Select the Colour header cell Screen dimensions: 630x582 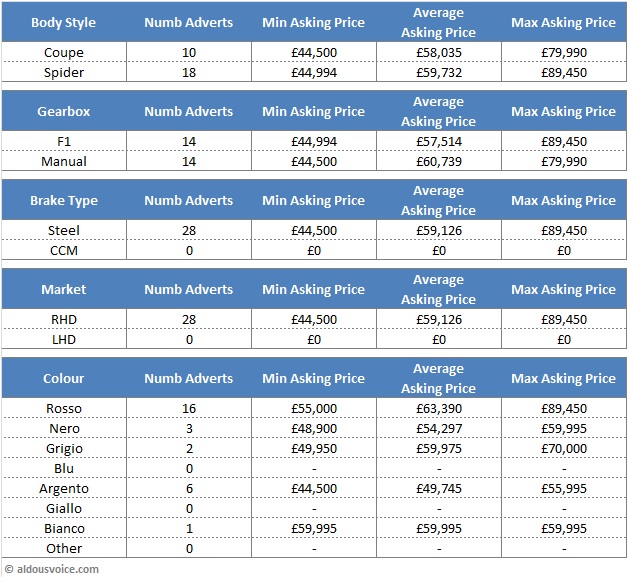[x=64, y=379]
